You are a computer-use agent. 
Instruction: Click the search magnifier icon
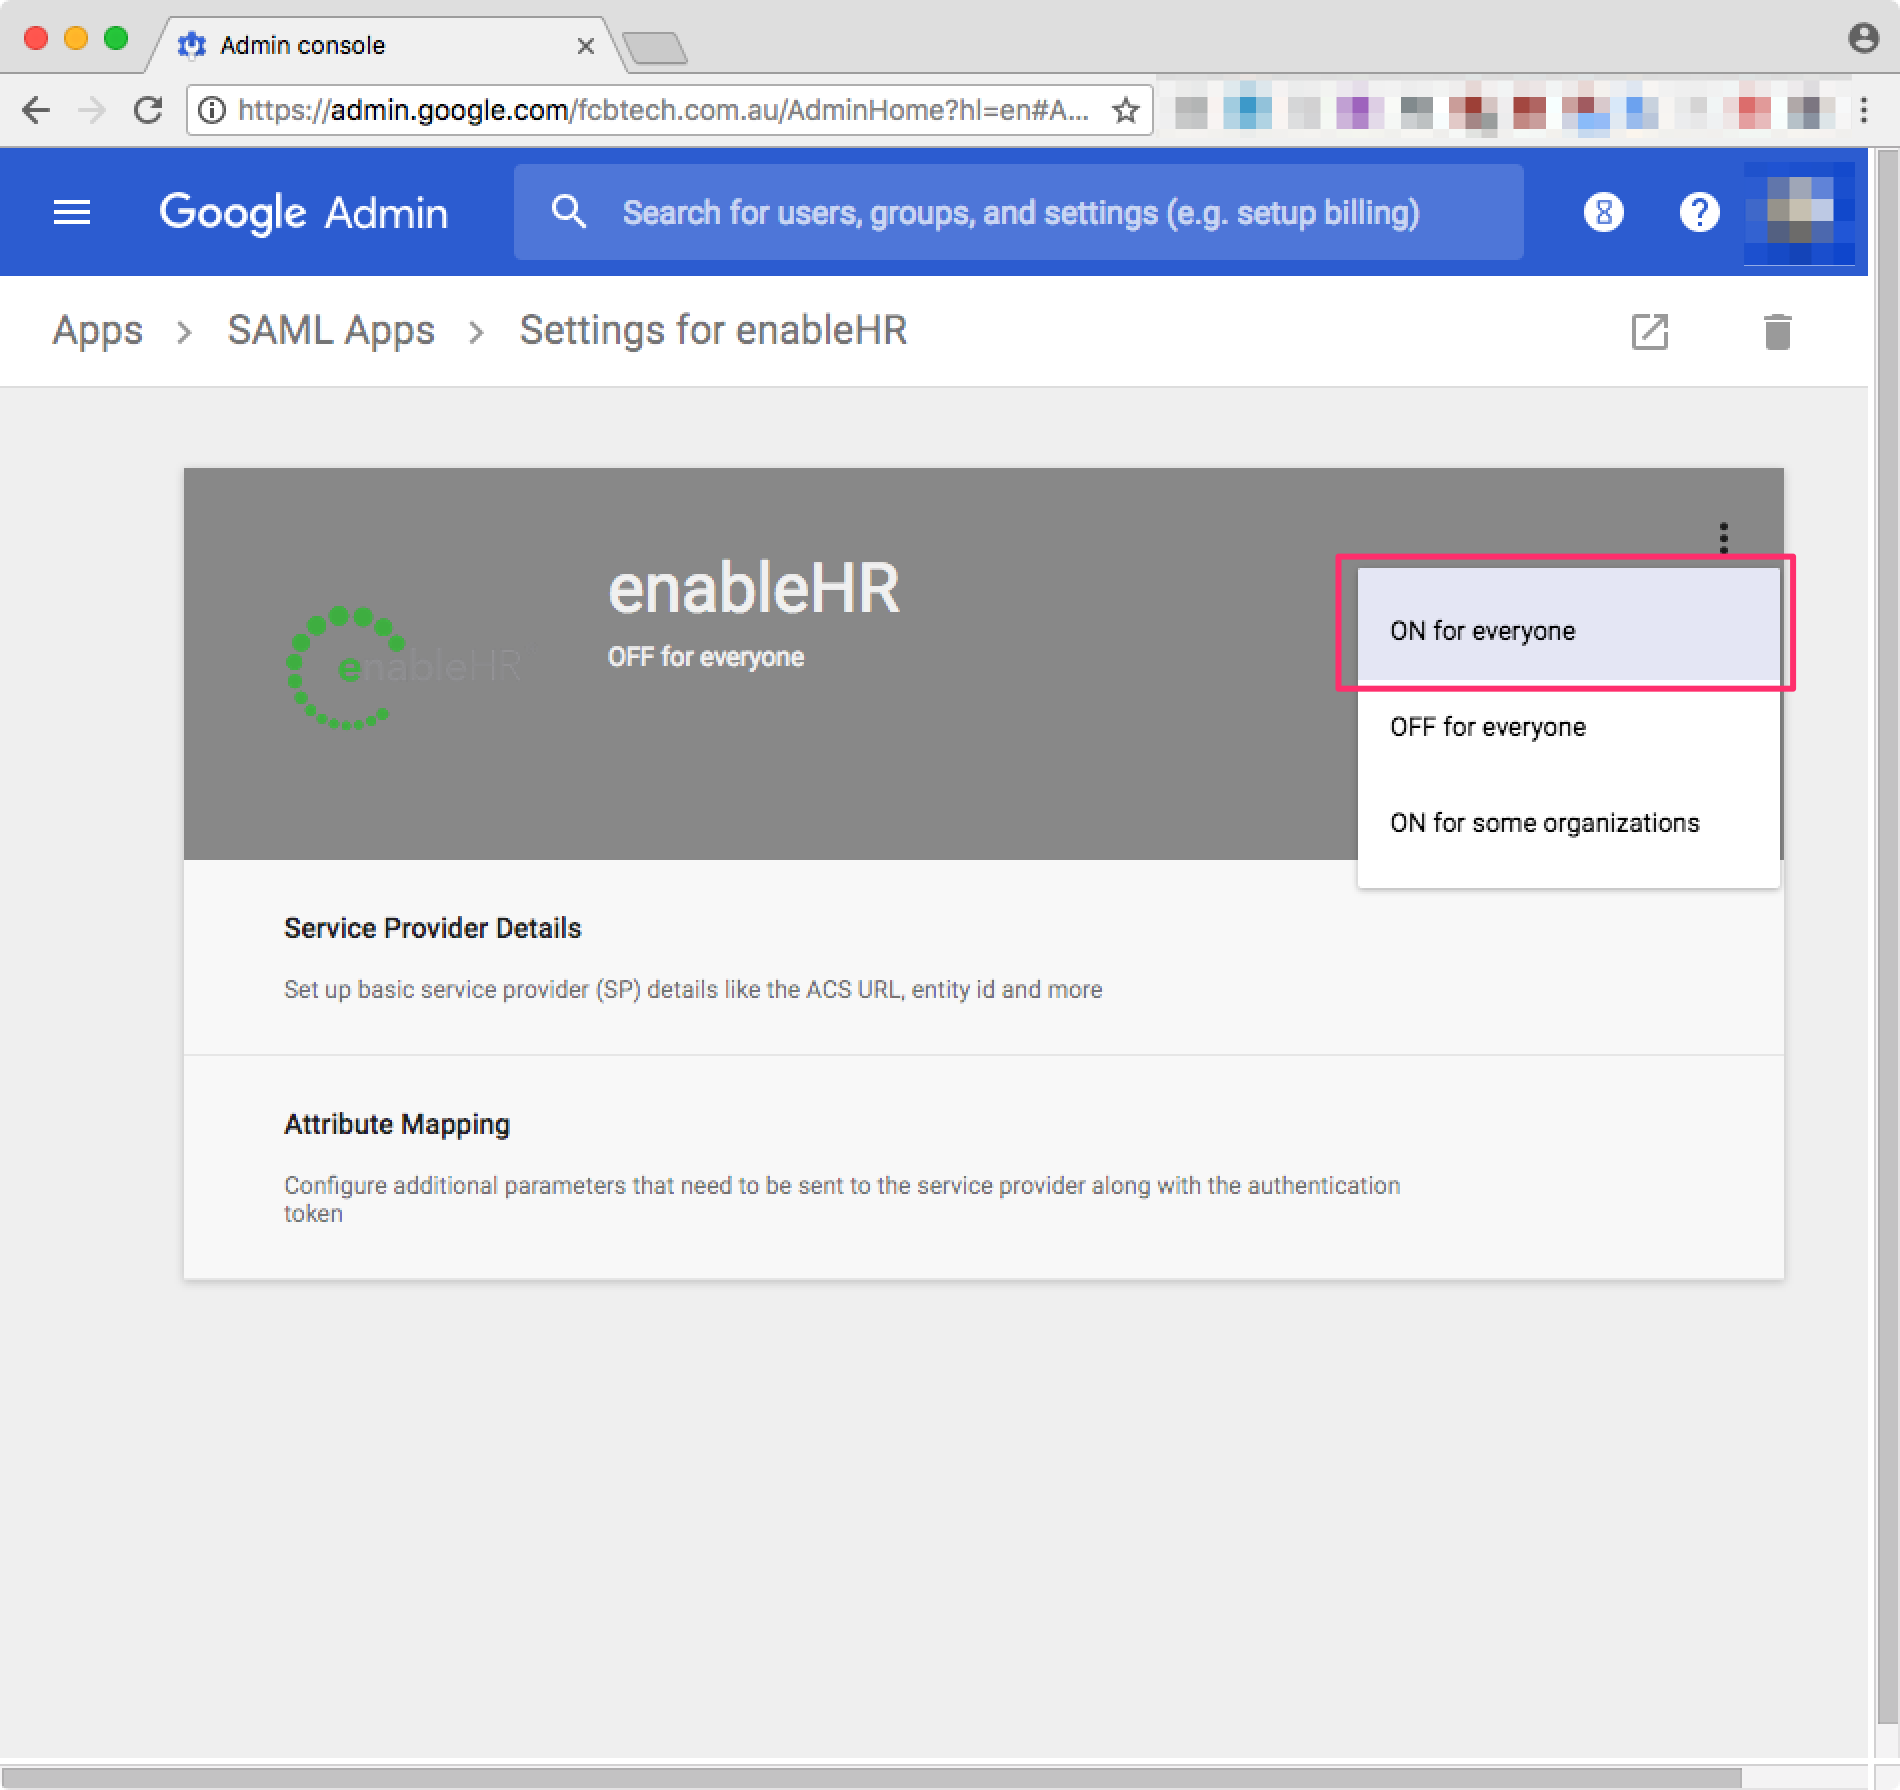click(x=568, y=212)
